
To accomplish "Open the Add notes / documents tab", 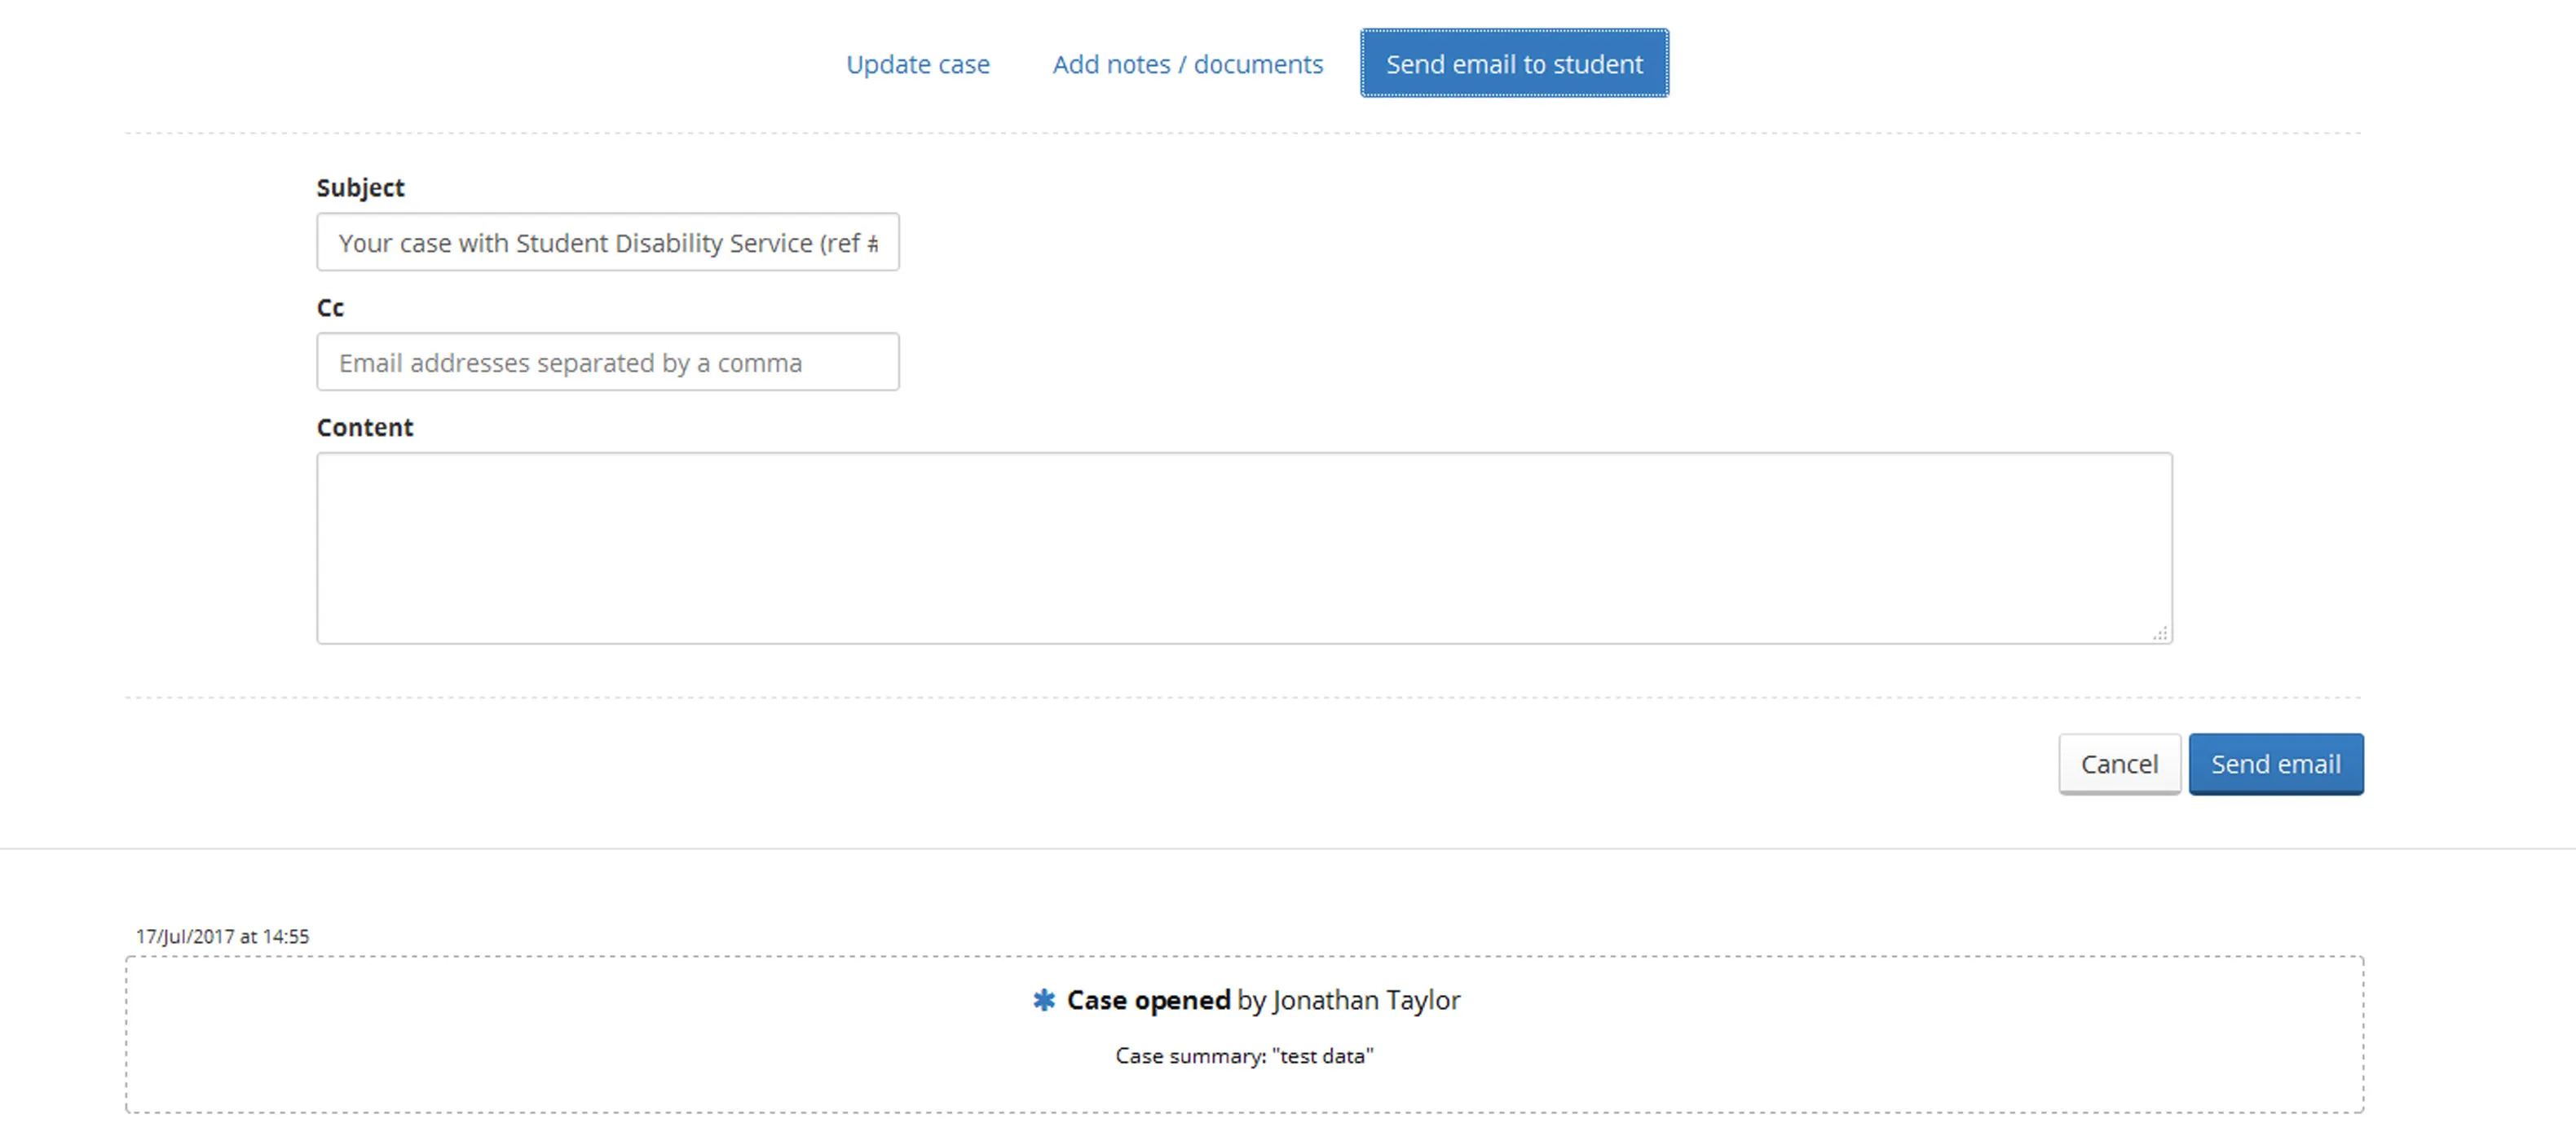I will coord(1187,63).
